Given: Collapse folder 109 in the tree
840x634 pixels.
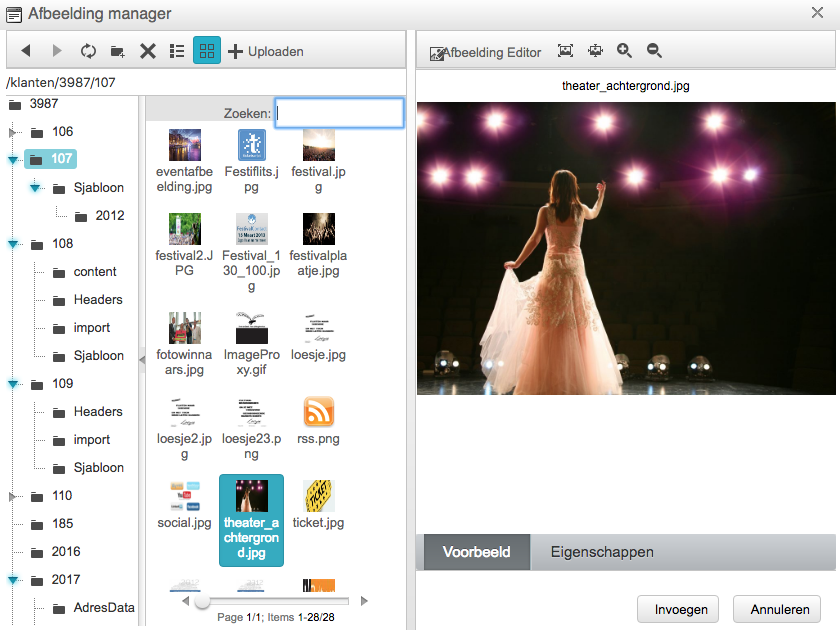Looking at the screenshot, I should click(x=13, y=384).
